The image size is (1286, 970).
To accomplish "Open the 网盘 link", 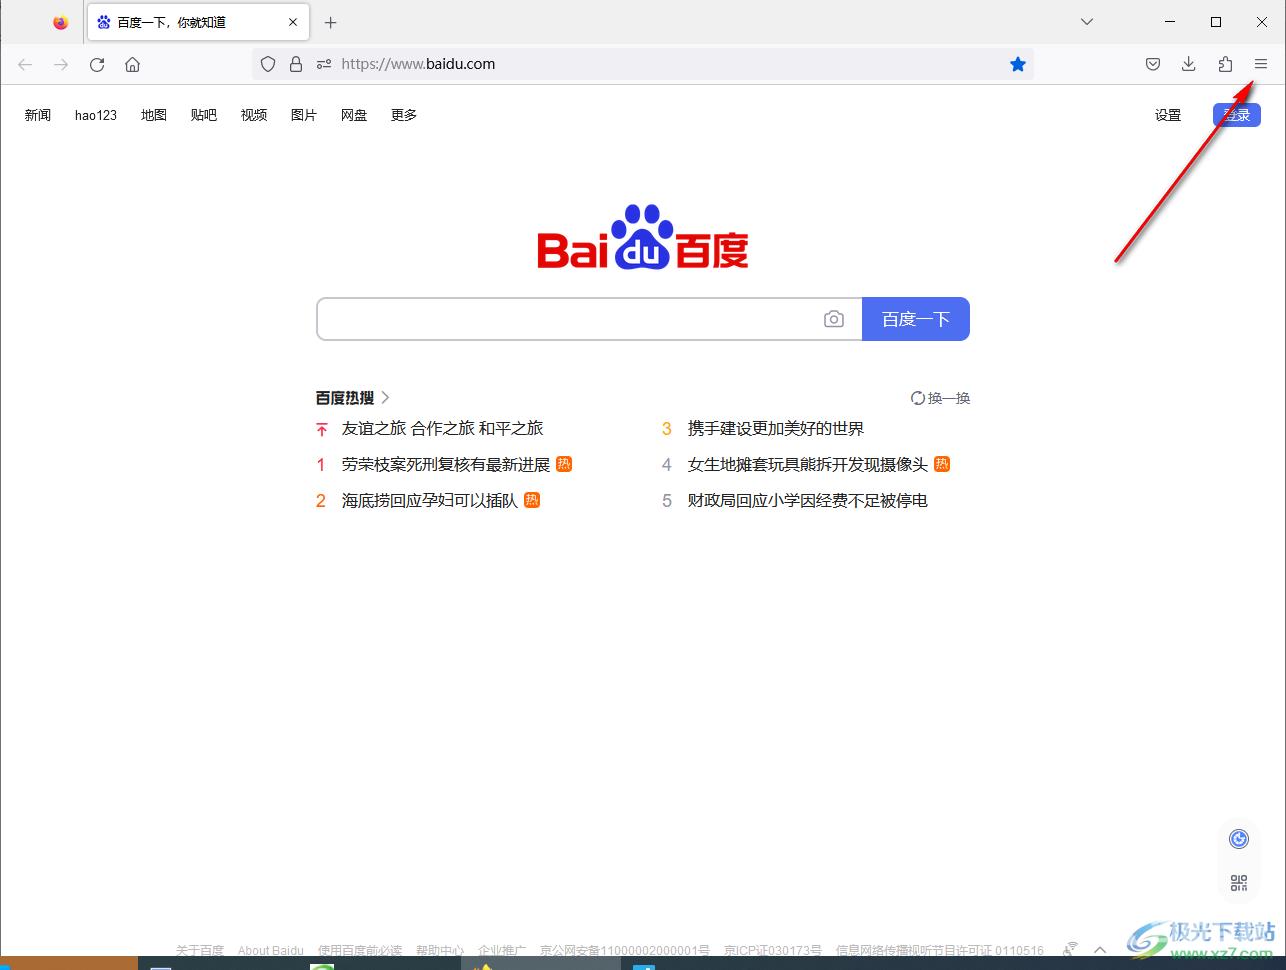I will point(354,115).
